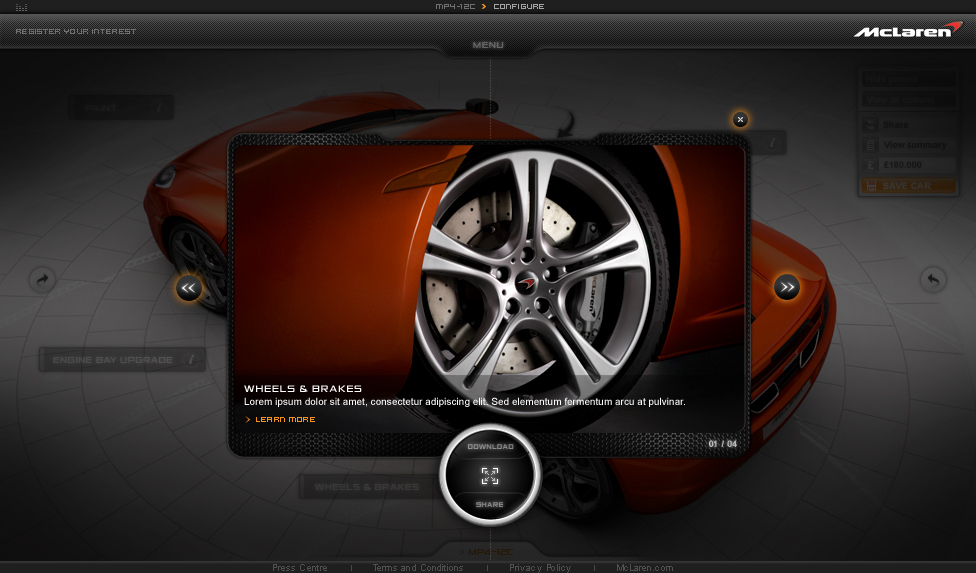The height and width of the screenshot is (573, 976).
Task: Click the info icon behind popup's top-right
Action: pos(772,143)
